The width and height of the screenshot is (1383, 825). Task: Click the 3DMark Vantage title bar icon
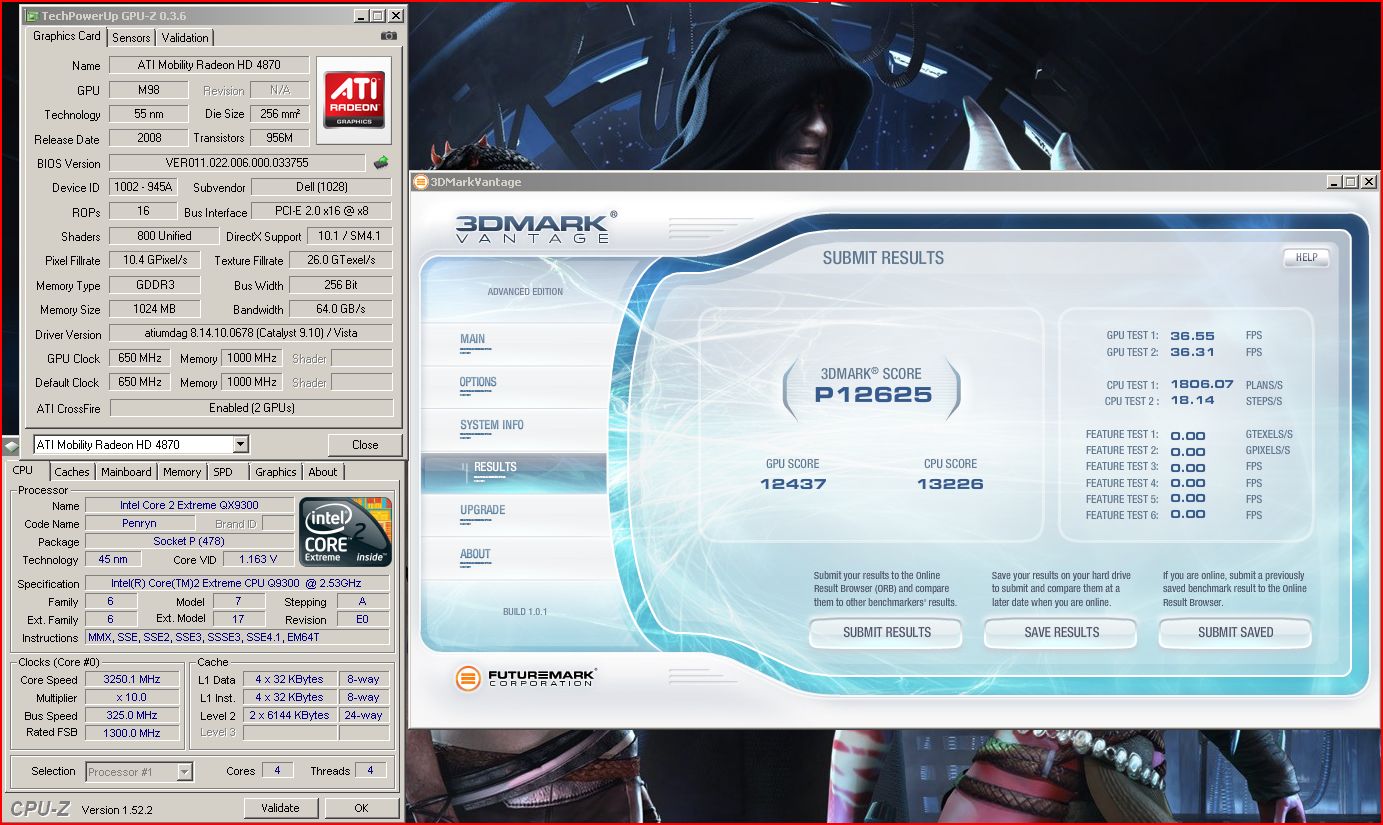(420, 182)
